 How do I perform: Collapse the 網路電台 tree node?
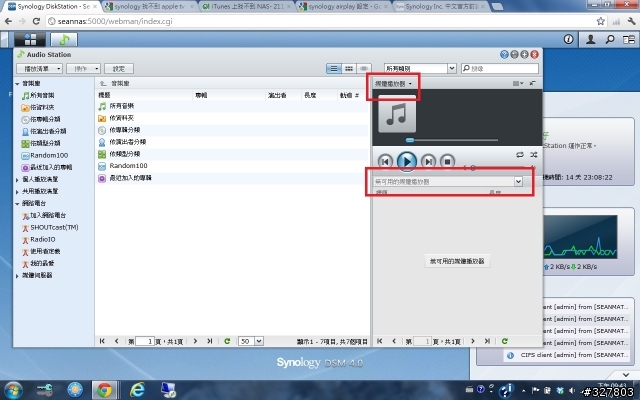coord(17,203)
